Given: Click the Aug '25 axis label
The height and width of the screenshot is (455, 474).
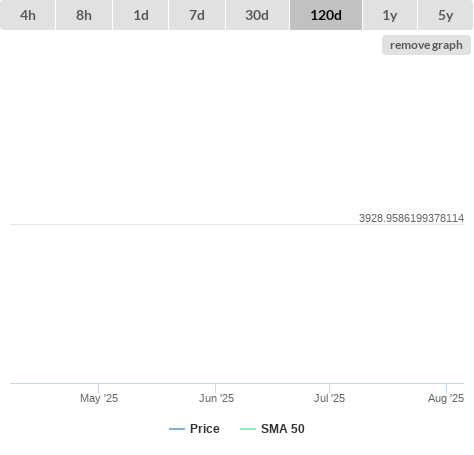Looking at the screenshot, I should pos(446,398).
